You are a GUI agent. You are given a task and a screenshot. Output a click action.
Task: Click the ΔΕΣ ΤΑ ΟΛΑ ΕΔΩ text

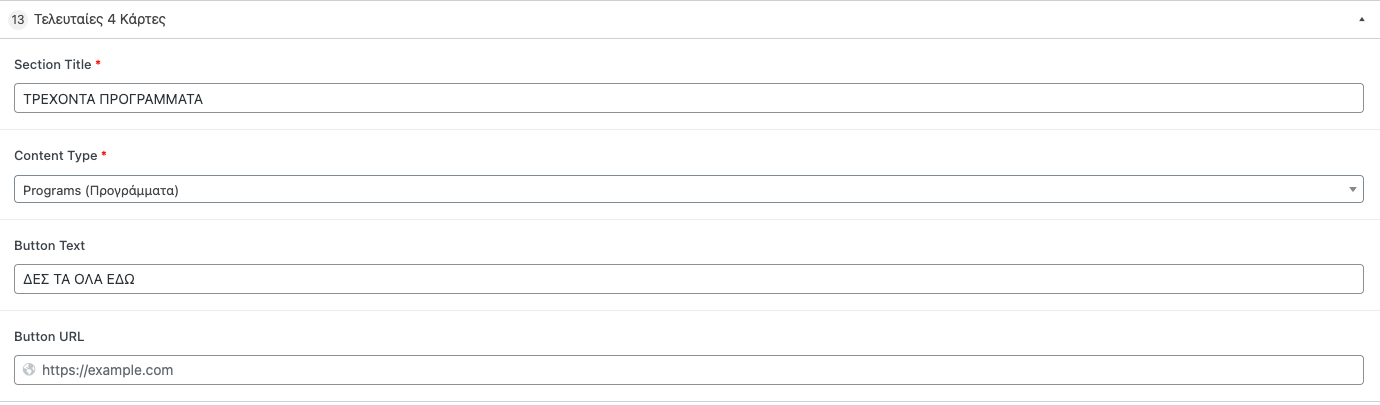tap(79, 280)
